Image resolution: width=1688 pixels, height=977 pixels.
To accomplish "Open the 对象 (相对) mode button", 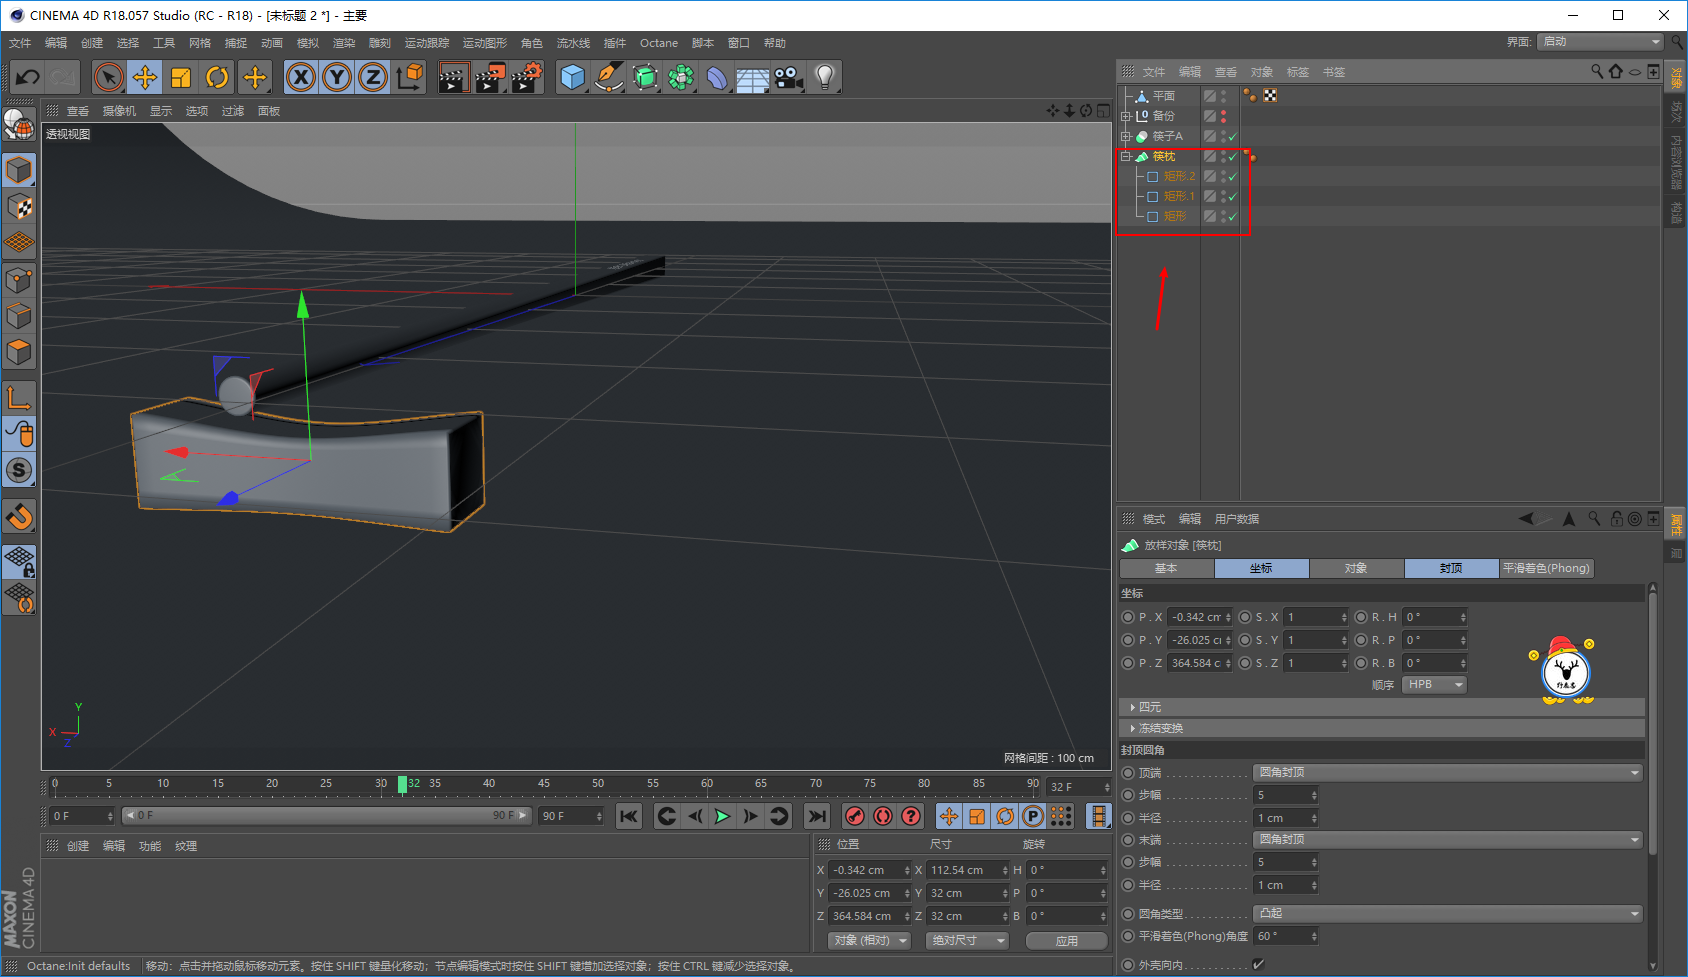I will (870, 941).
